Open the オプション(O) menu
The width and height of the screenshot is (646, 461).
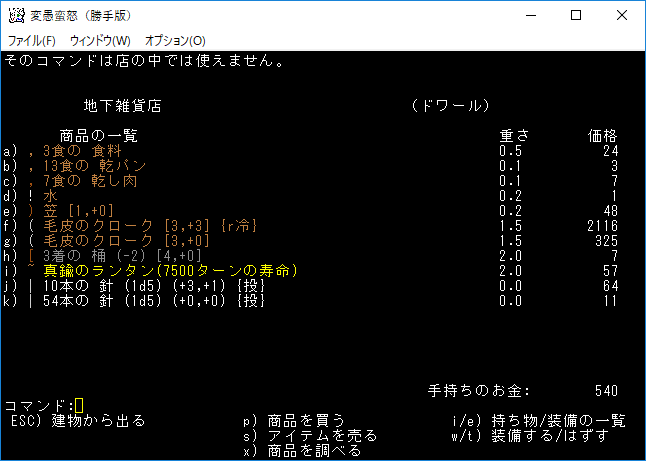(x=175, y=41)
